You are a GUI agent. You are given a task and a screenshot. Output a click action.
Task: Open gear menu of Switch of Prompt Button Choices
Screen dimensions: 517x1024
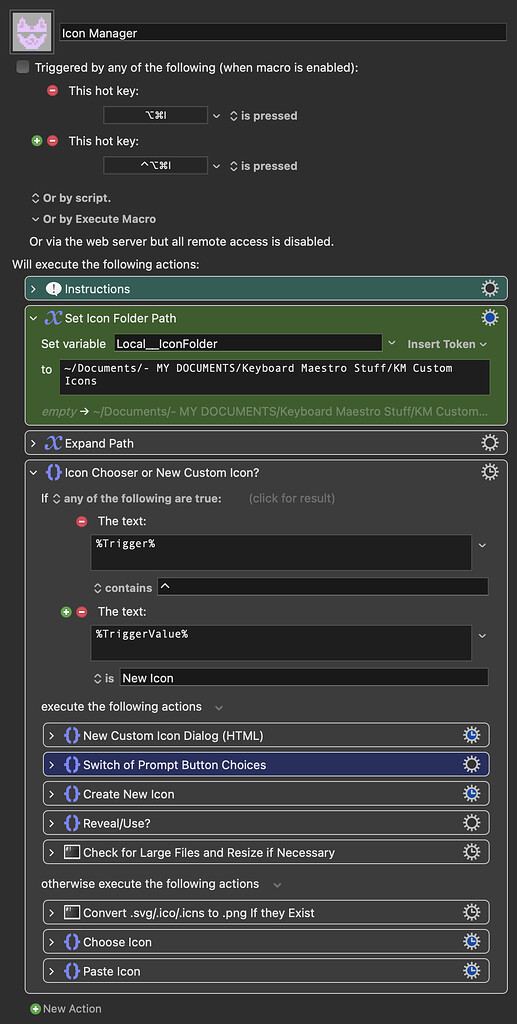(x=471, y=765)
